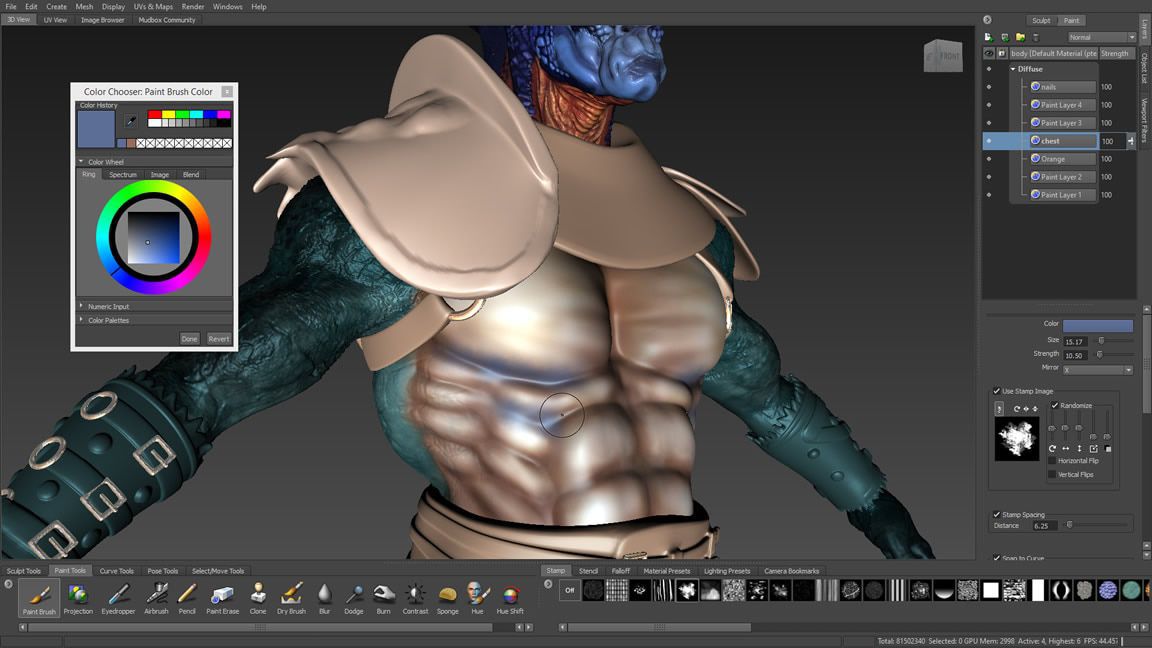The image size is (1152, 648).
Task: Enable the Randomize stamp option
Action: coord(1053,405)
